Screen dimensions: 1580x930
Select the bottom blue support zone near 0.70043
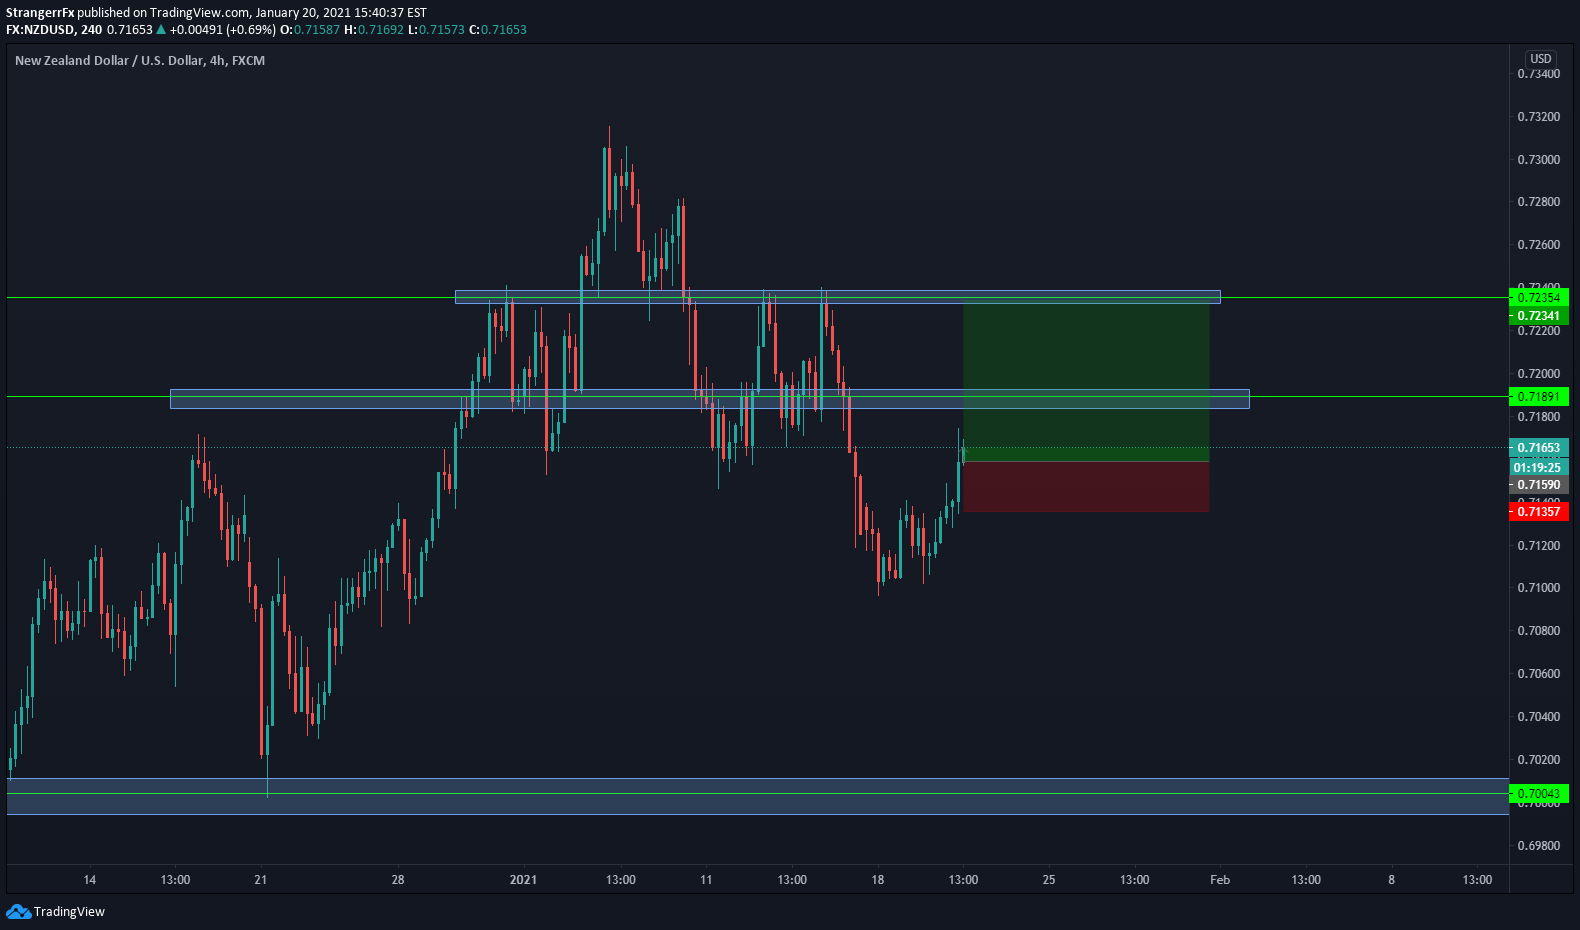click(x=757, y=796)
